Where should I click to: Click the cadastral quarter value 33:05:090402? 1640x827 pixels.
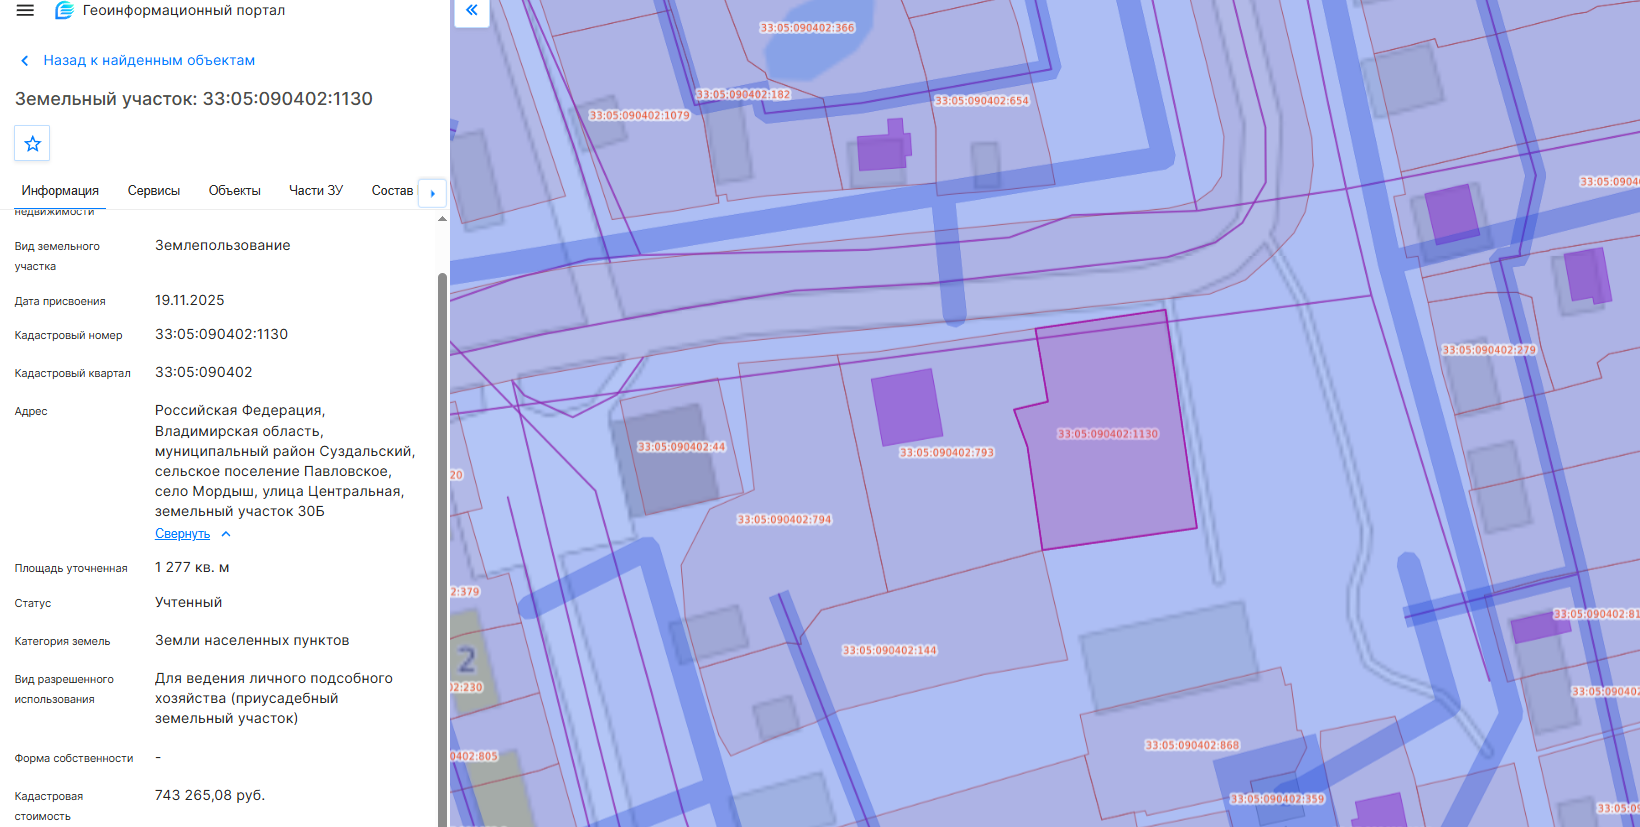click(204, 373)
